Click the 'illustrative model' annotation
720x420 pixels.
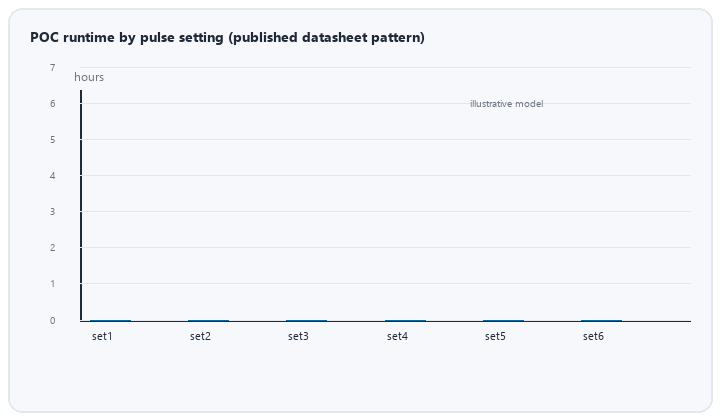coord(506,104)
